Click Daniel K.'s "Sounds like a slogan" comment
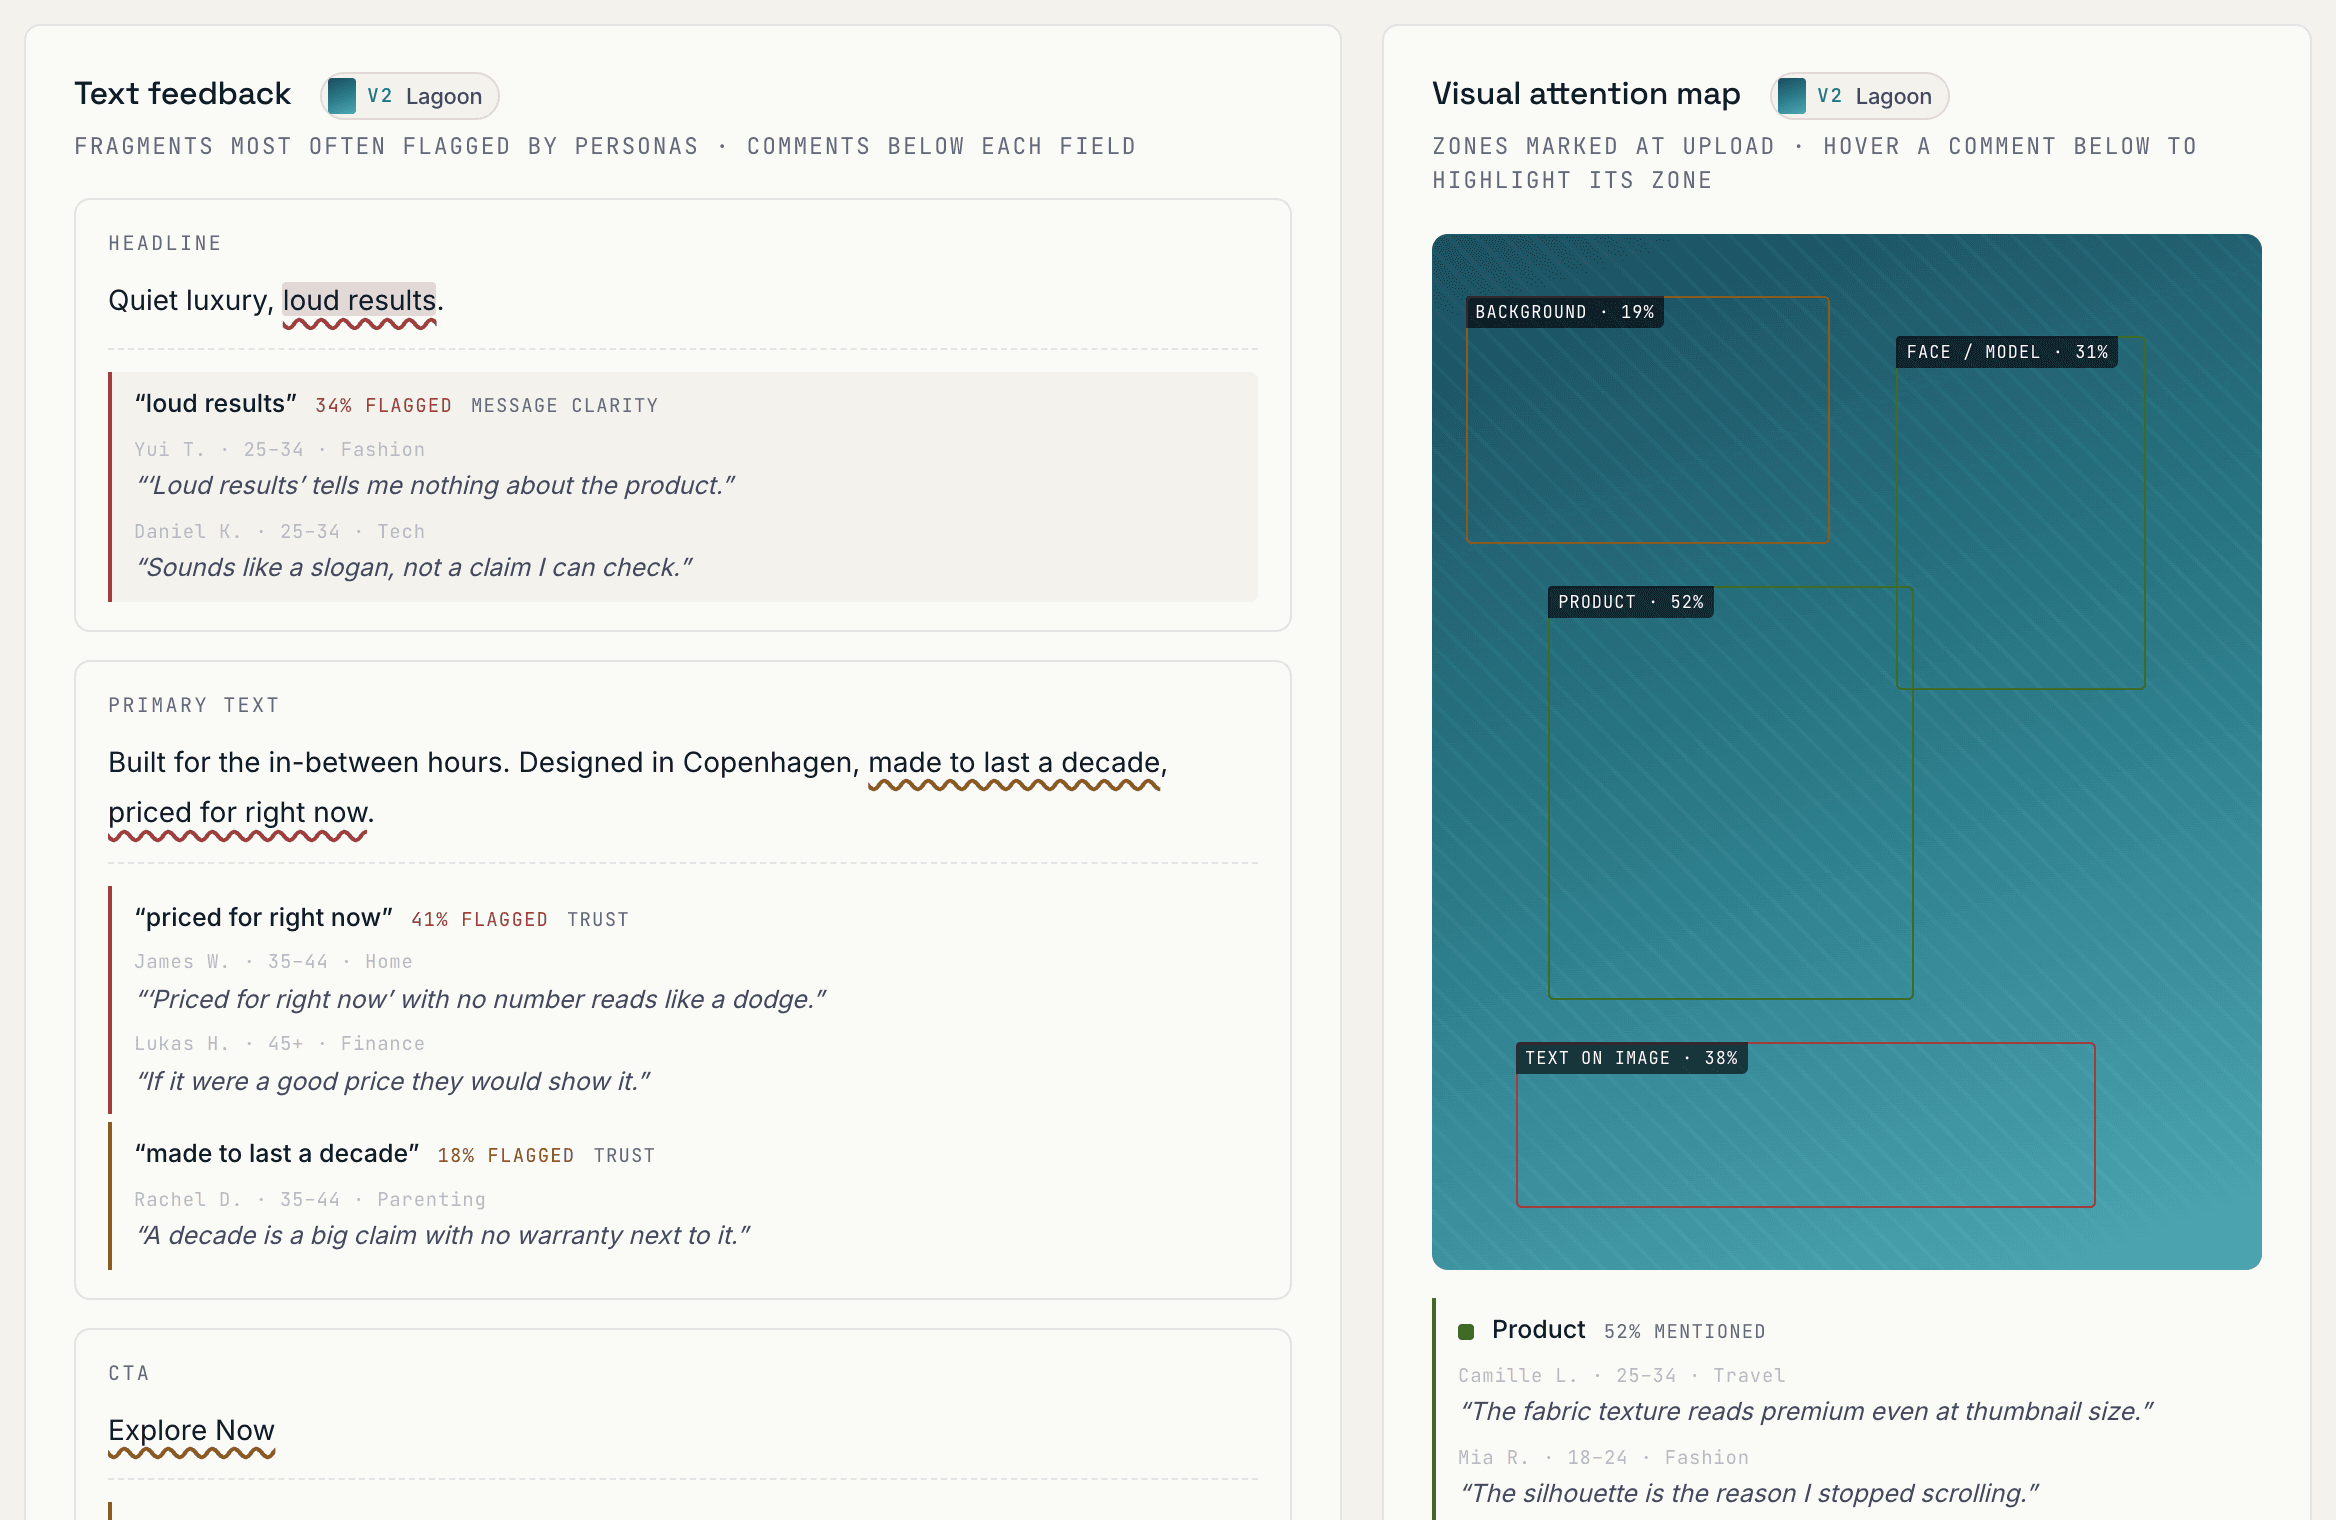The width and height of the screenshot is (2336, 1520). 414,567
